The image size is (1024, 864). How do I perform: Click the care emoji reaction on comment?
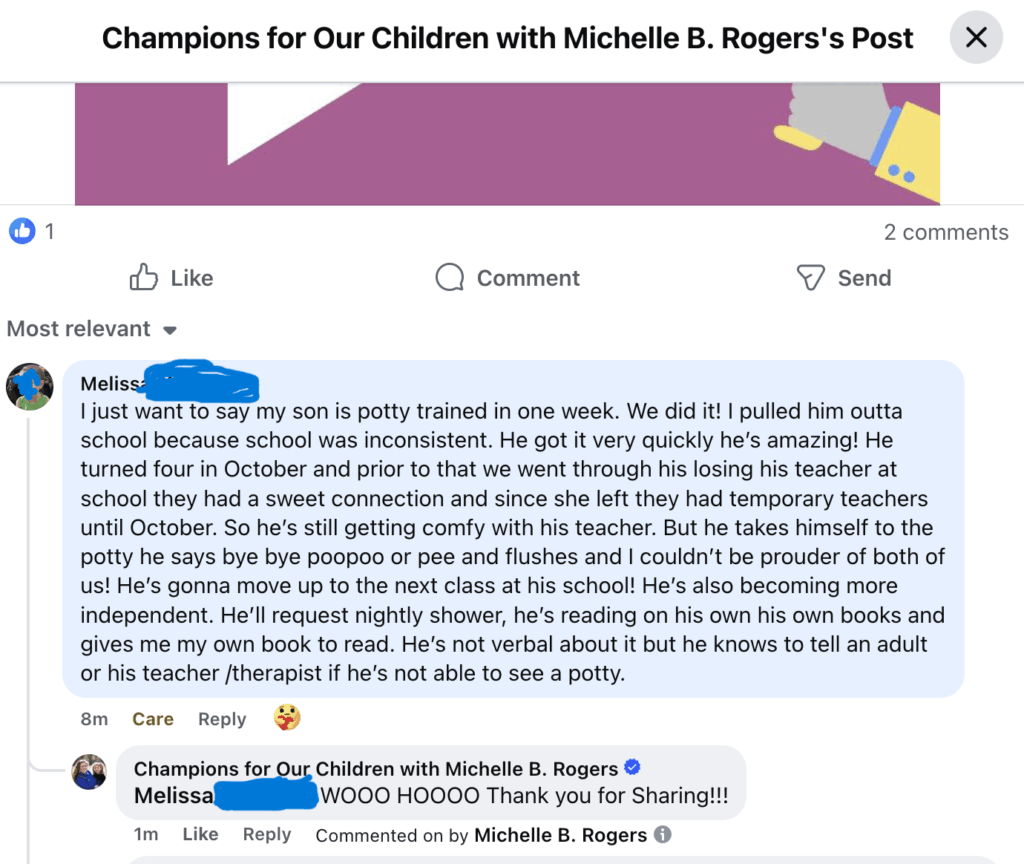pyautogui.click(x=287, y=717)
